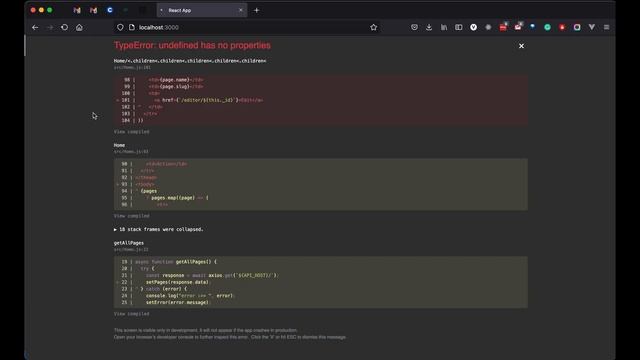Open src/Home.js link under getAllPages
This screenshot has width=640, height=360.
coord(131,249)
